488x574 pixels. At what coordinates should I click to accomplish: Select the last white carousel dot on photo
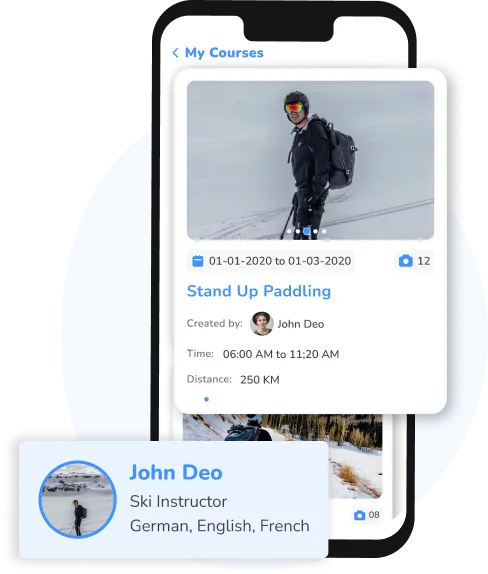click(324, 231)
